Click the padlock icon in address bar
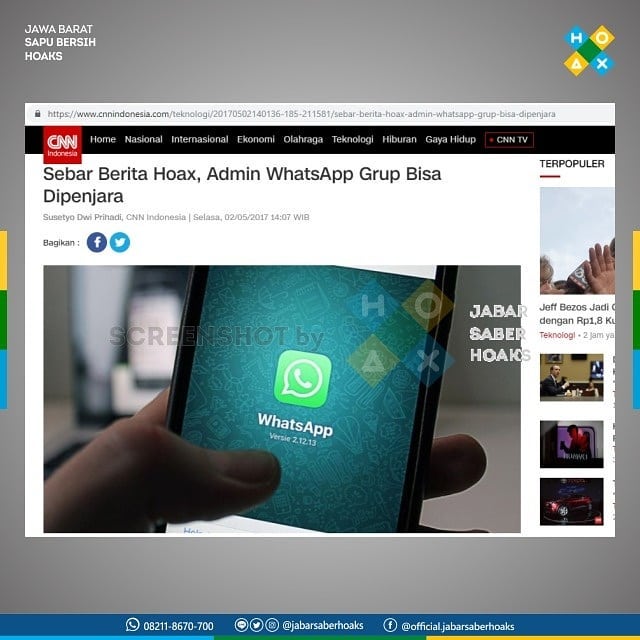Screen dimensions: 640x640 [38, 114]
